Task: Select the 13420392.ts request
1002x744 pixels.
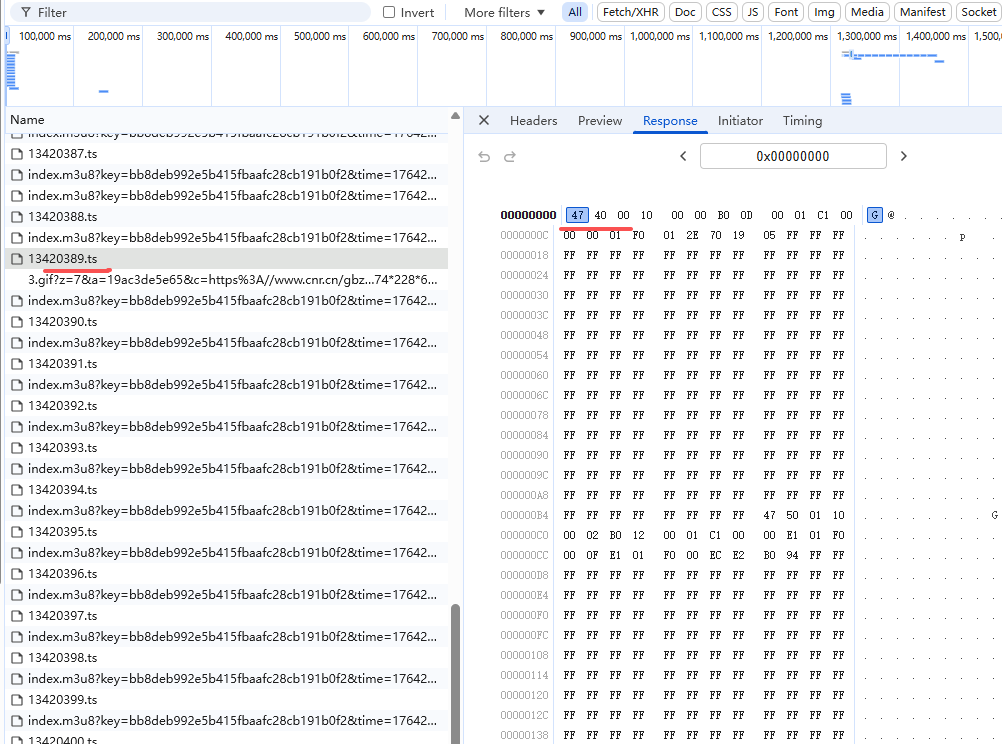Action: [63, 406]
